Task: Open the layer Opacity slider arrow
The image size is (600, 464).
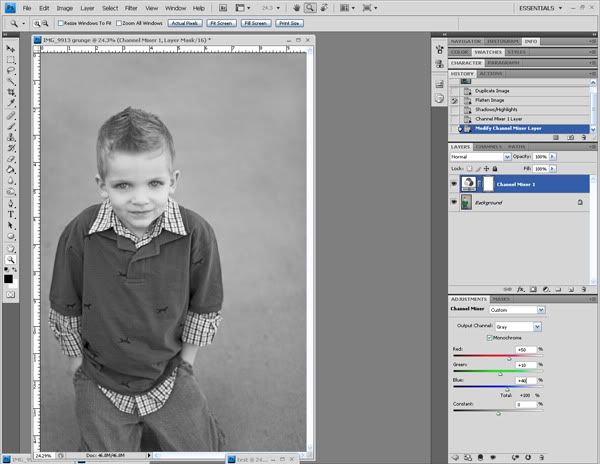Action: coord(552,156)
